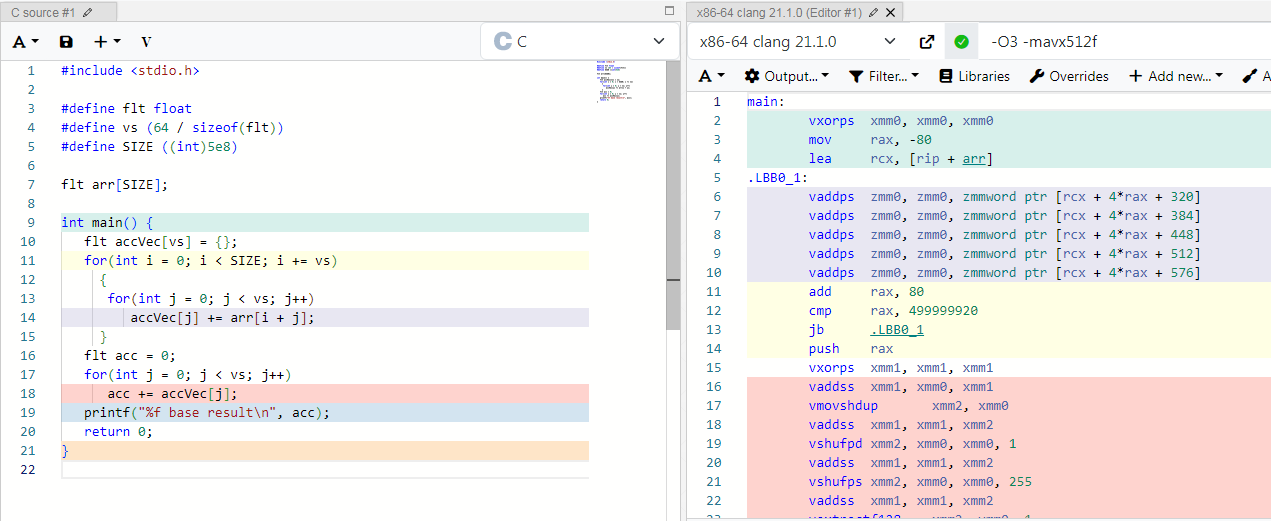Screen dimensions: 1271x521
Task: Open the Output options gear menu
Action: tap(787, 76)
